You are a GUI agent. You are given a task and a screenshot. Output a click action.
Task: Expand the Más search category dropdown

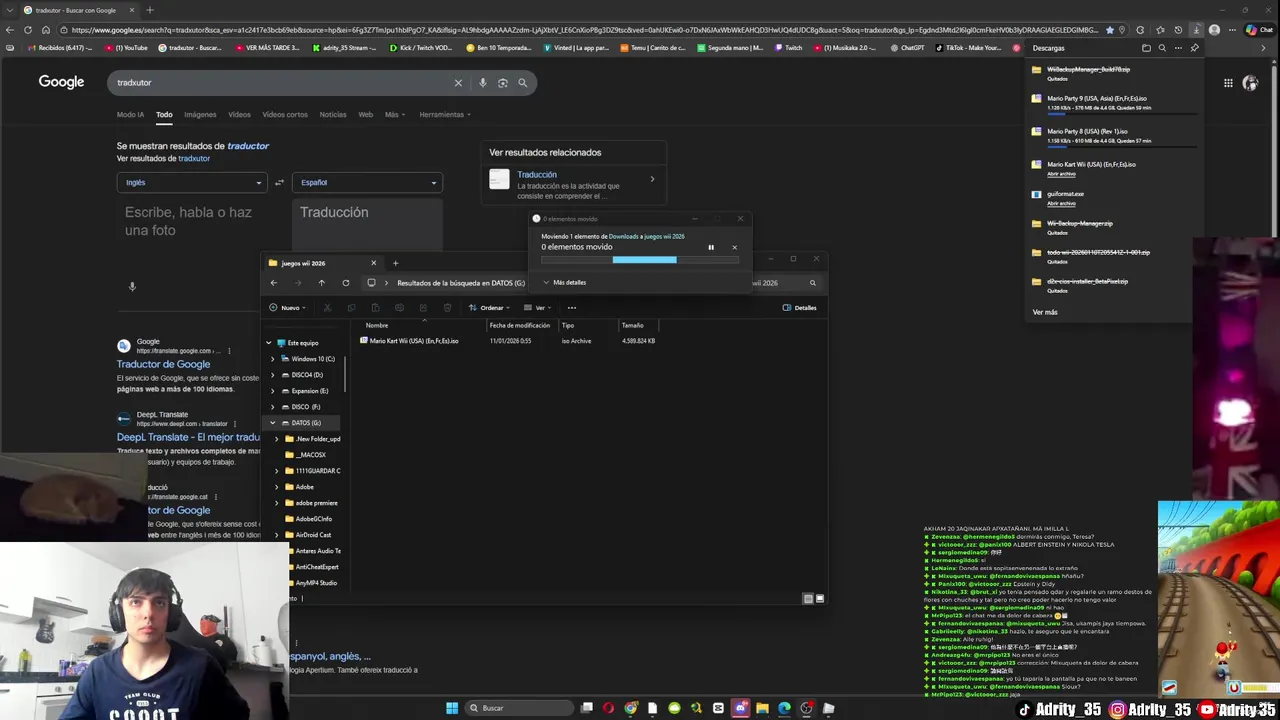pyautogui.click(x=395, y=115)
